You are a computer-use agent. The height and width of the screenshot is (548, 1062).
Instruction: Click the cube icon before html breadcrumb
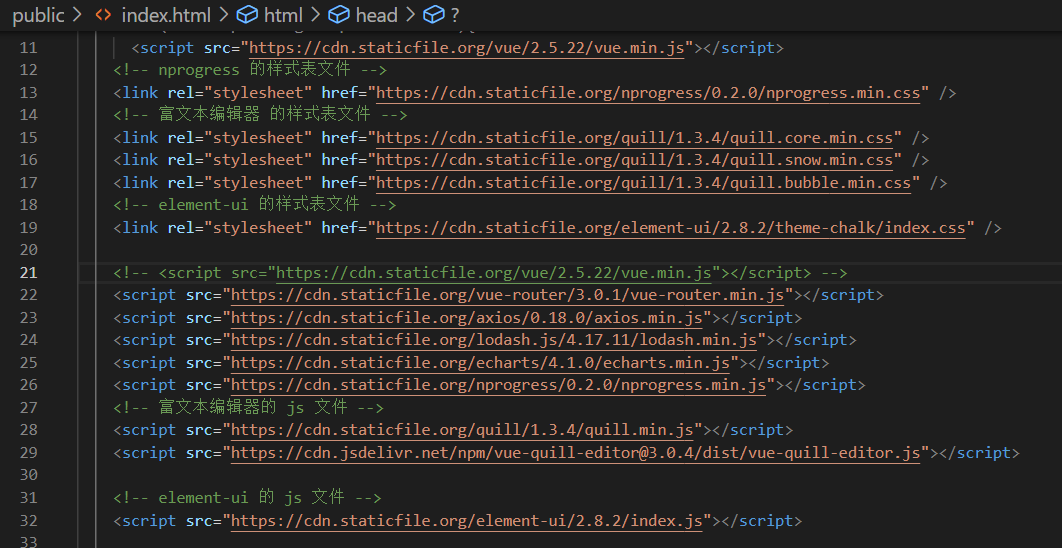(x=248, y=15)
